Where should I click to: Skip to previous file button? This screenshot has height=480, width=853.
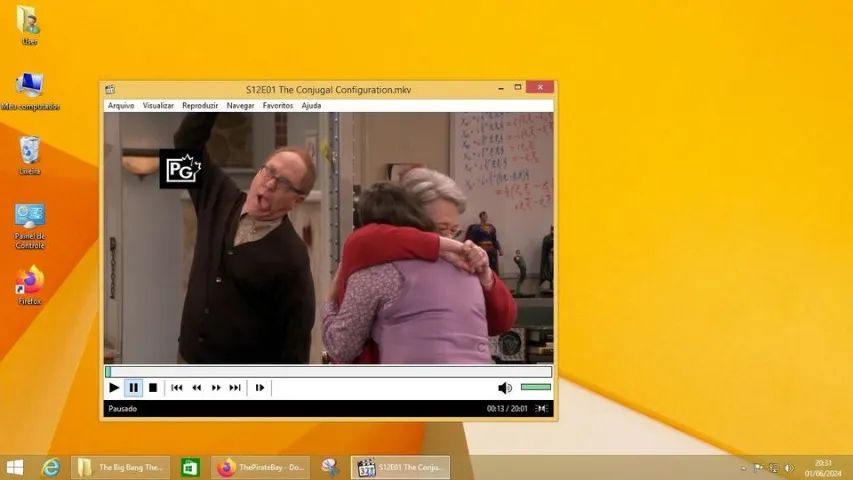tap(177, 387)
